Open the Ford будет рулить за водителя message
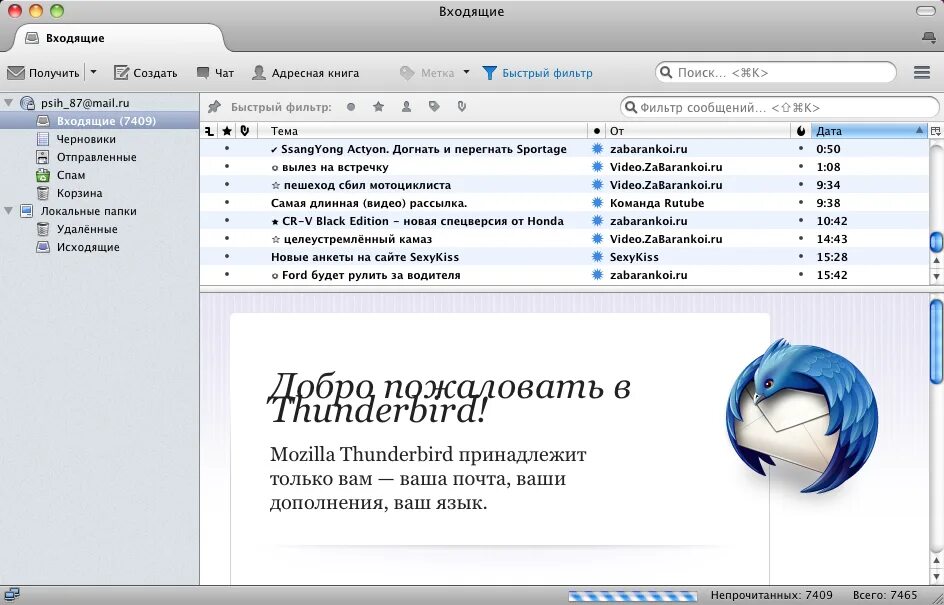 point(564,275)
